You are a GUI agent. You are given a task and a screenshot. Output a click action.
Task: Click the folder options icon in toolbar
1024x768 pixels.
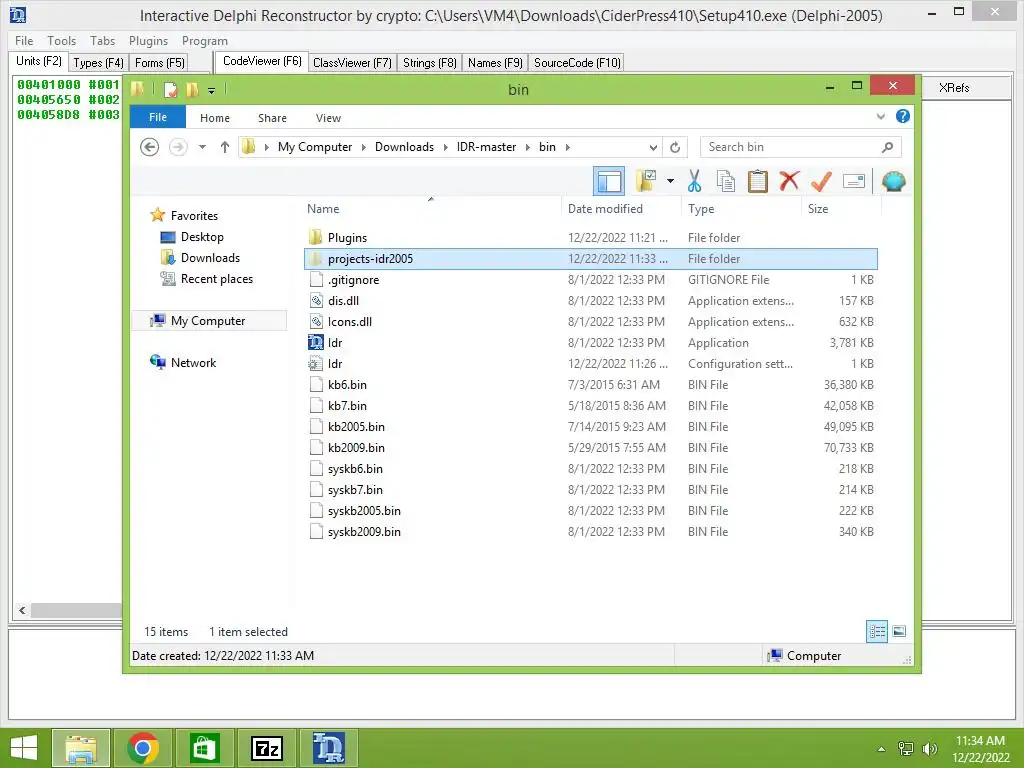point(646,181)
